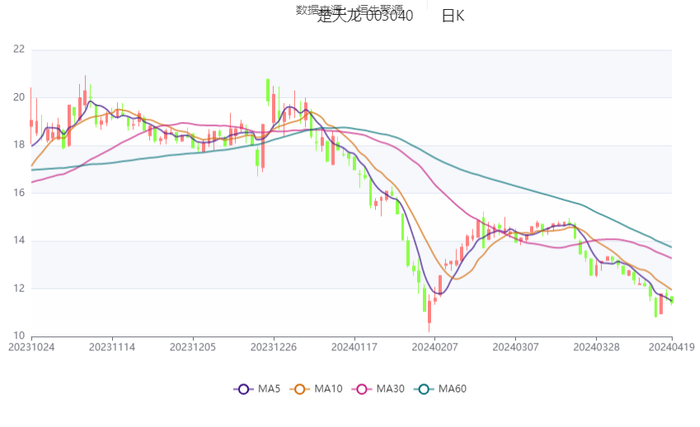700x427 pixels.
Task: Select the 日K label in the title
Action: coord(453,16)
